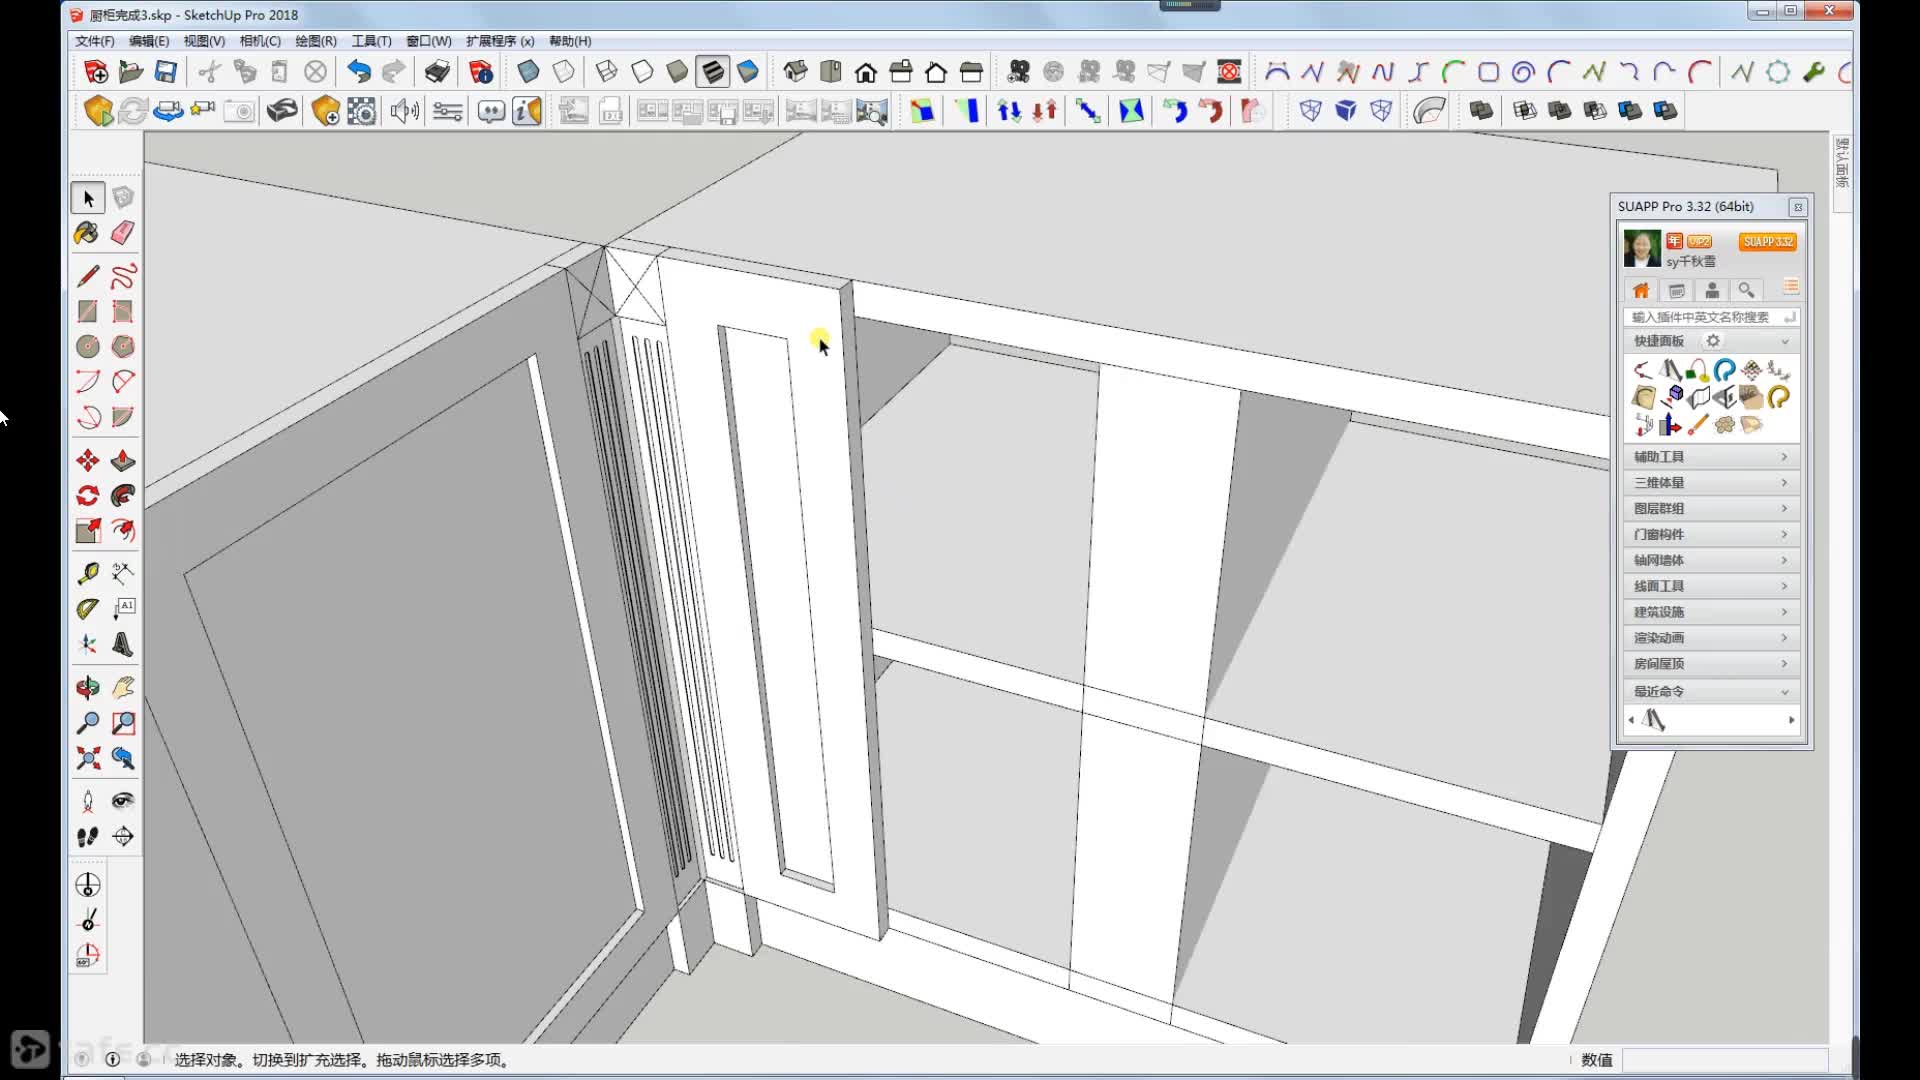This screenshot has width=1920, height=1080.
Task: Select the Circle tool
Action: click(x=88, y=346)
